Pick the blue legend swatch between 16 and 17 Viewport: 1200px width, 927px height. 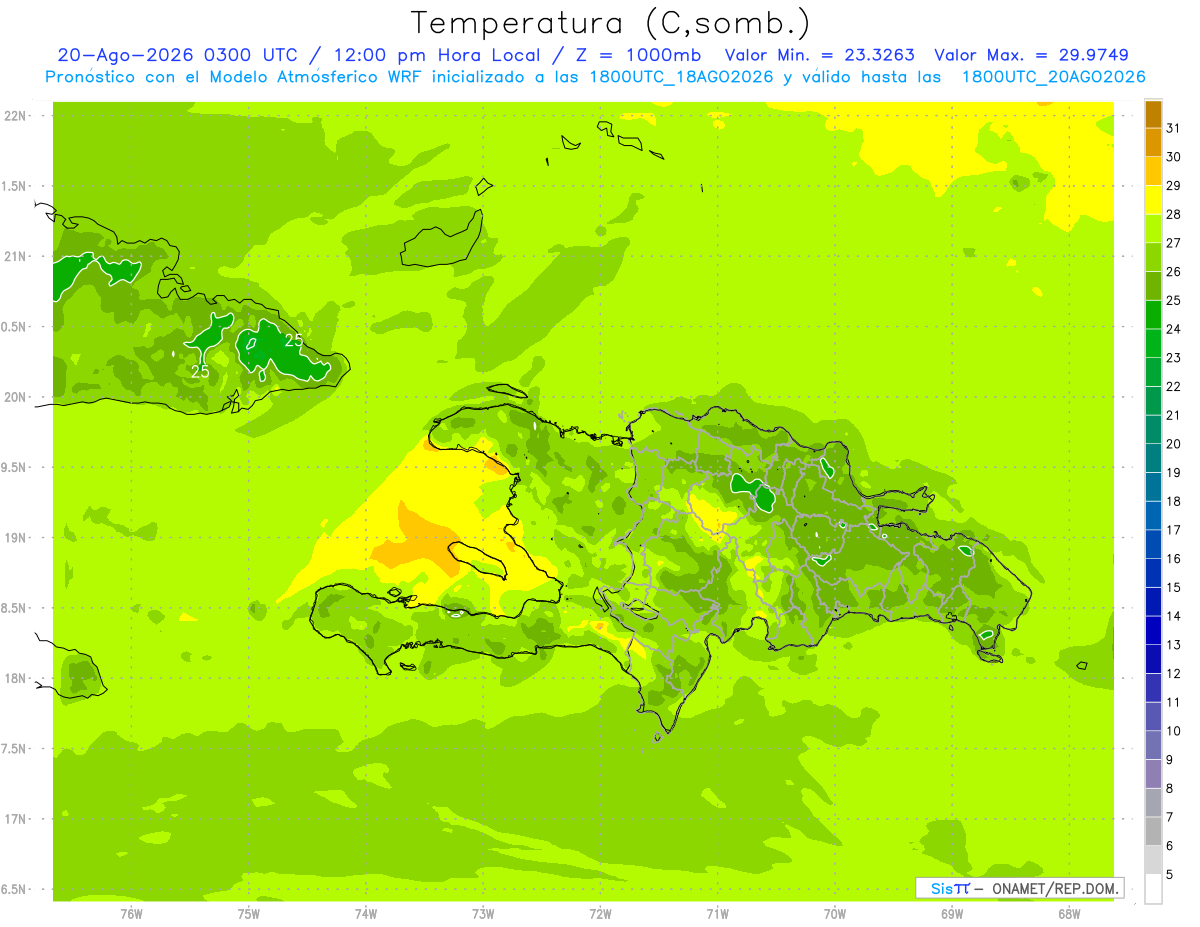click(1153, 543)
